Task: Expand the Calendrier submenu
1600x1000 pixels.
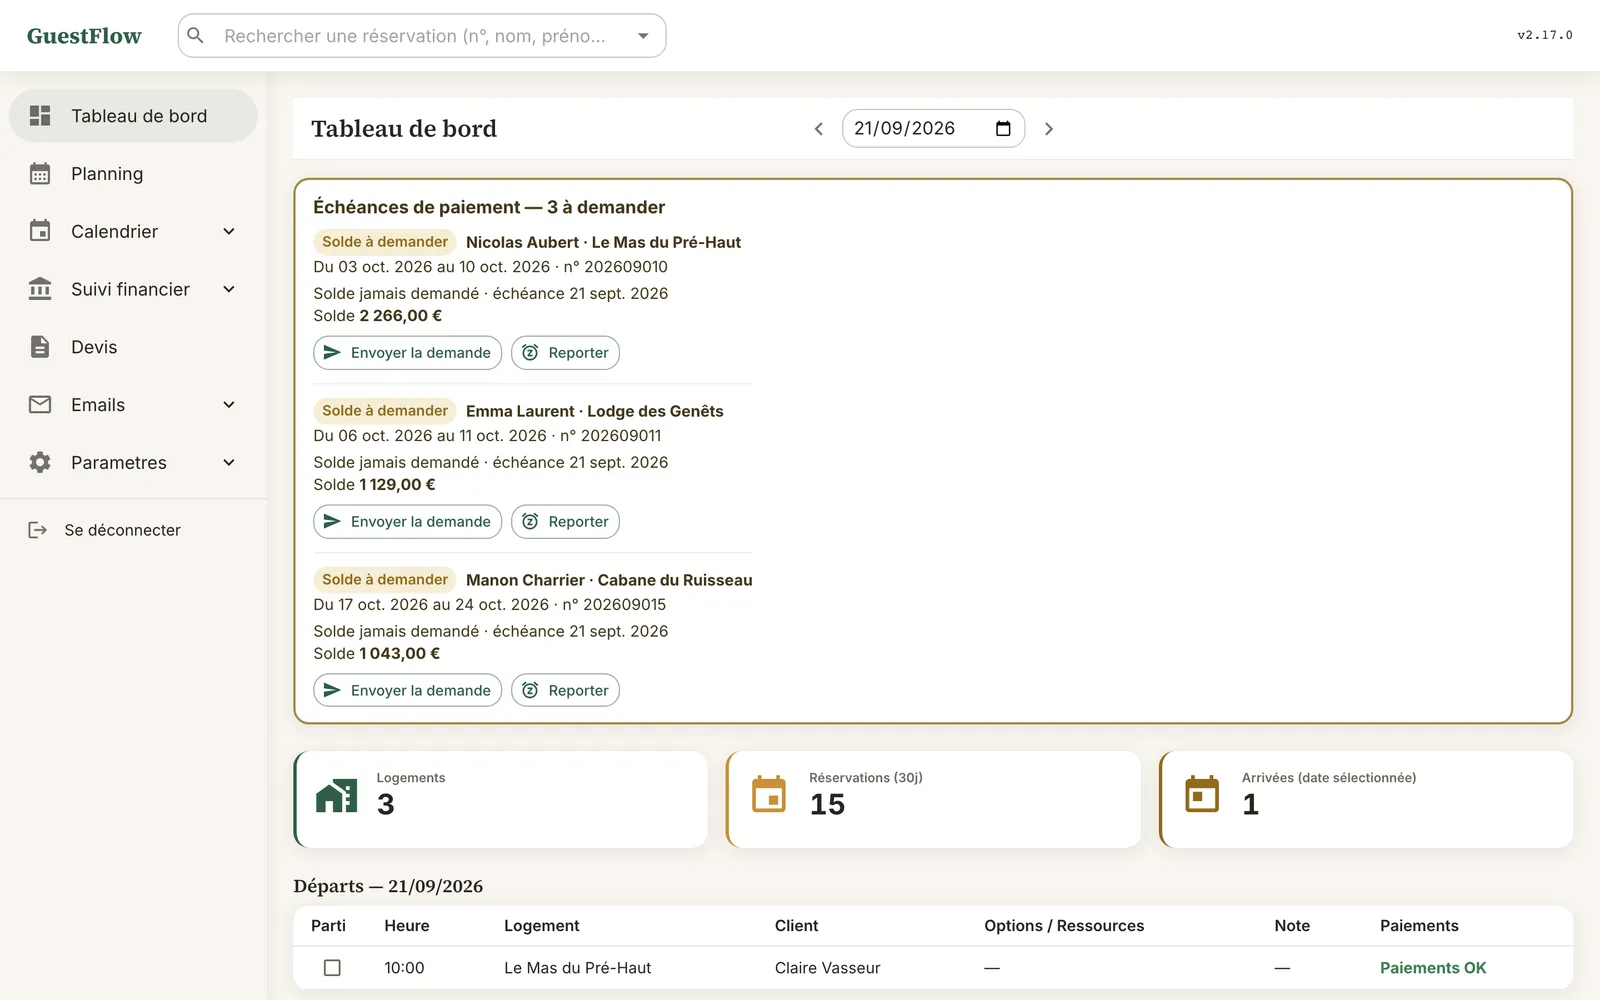Action: (x=229, y=232)
